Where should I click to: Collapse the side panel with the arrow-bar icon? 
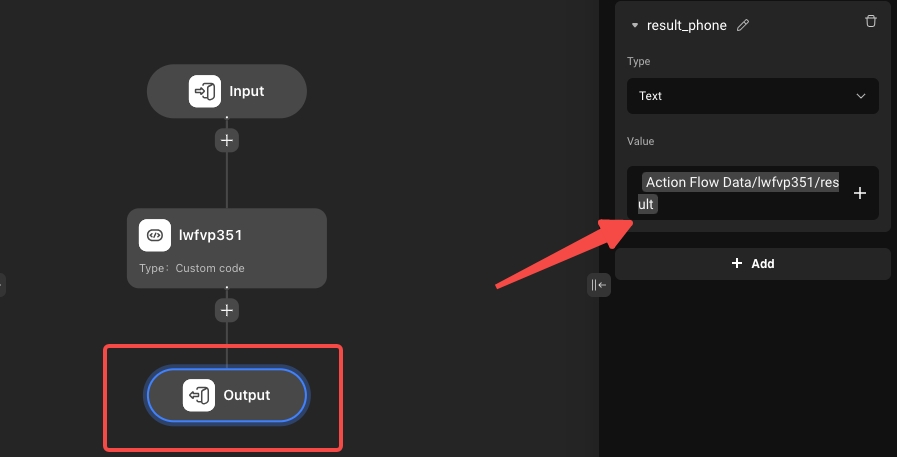click(x=598, y=285)
